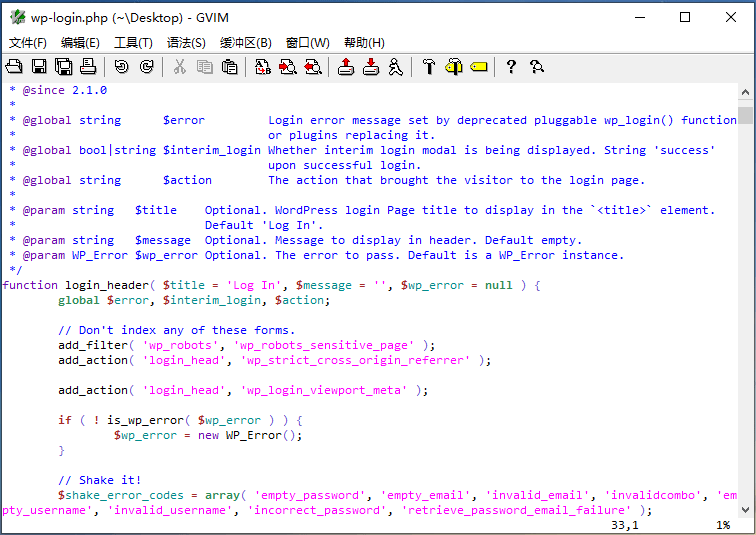Image resolution: width=756 pixels, height=535 pixels.
Task: Click the Save All toolbar icon
Action: tap(63, 67)
